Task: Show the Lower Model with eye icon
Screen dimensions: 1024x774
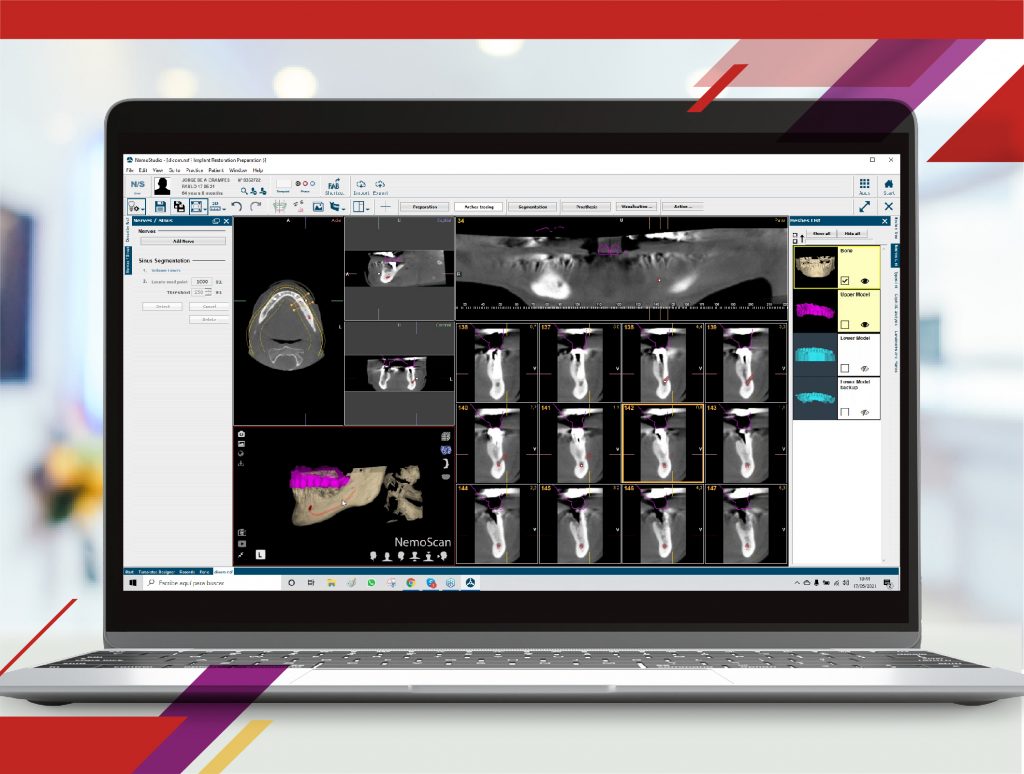Action: (x=865, y=368)
